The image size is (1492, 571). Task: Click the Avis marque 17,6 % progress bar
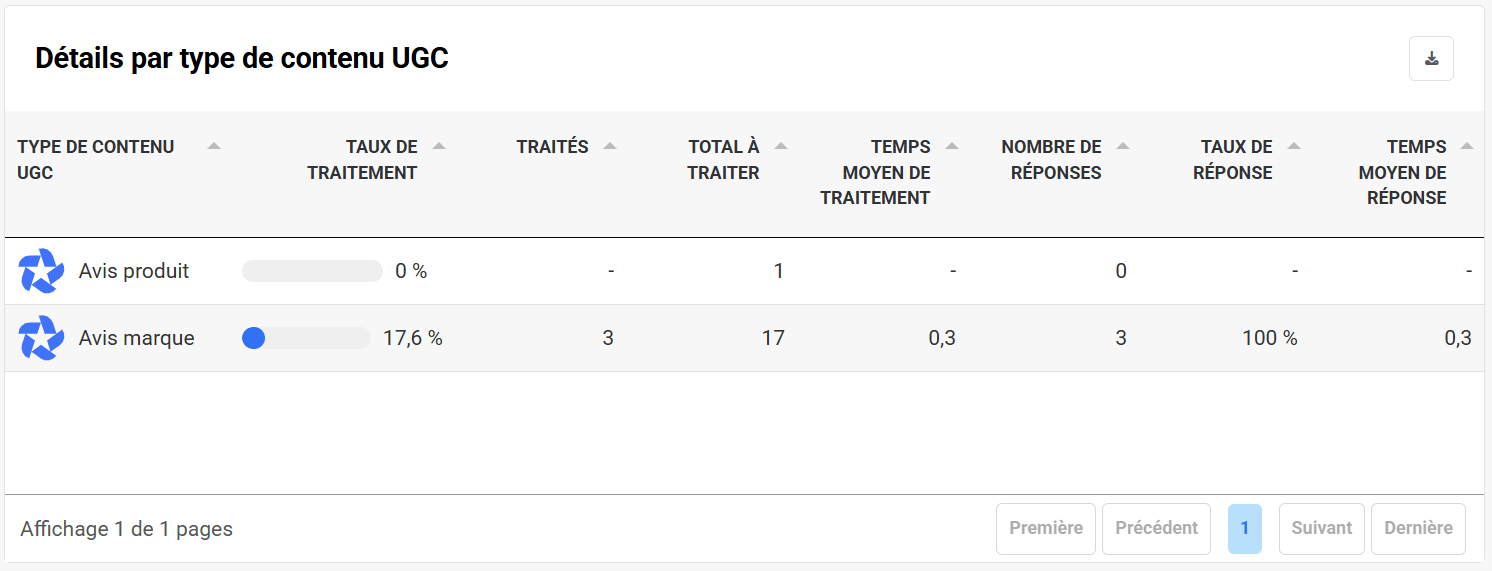pos(306,338)
